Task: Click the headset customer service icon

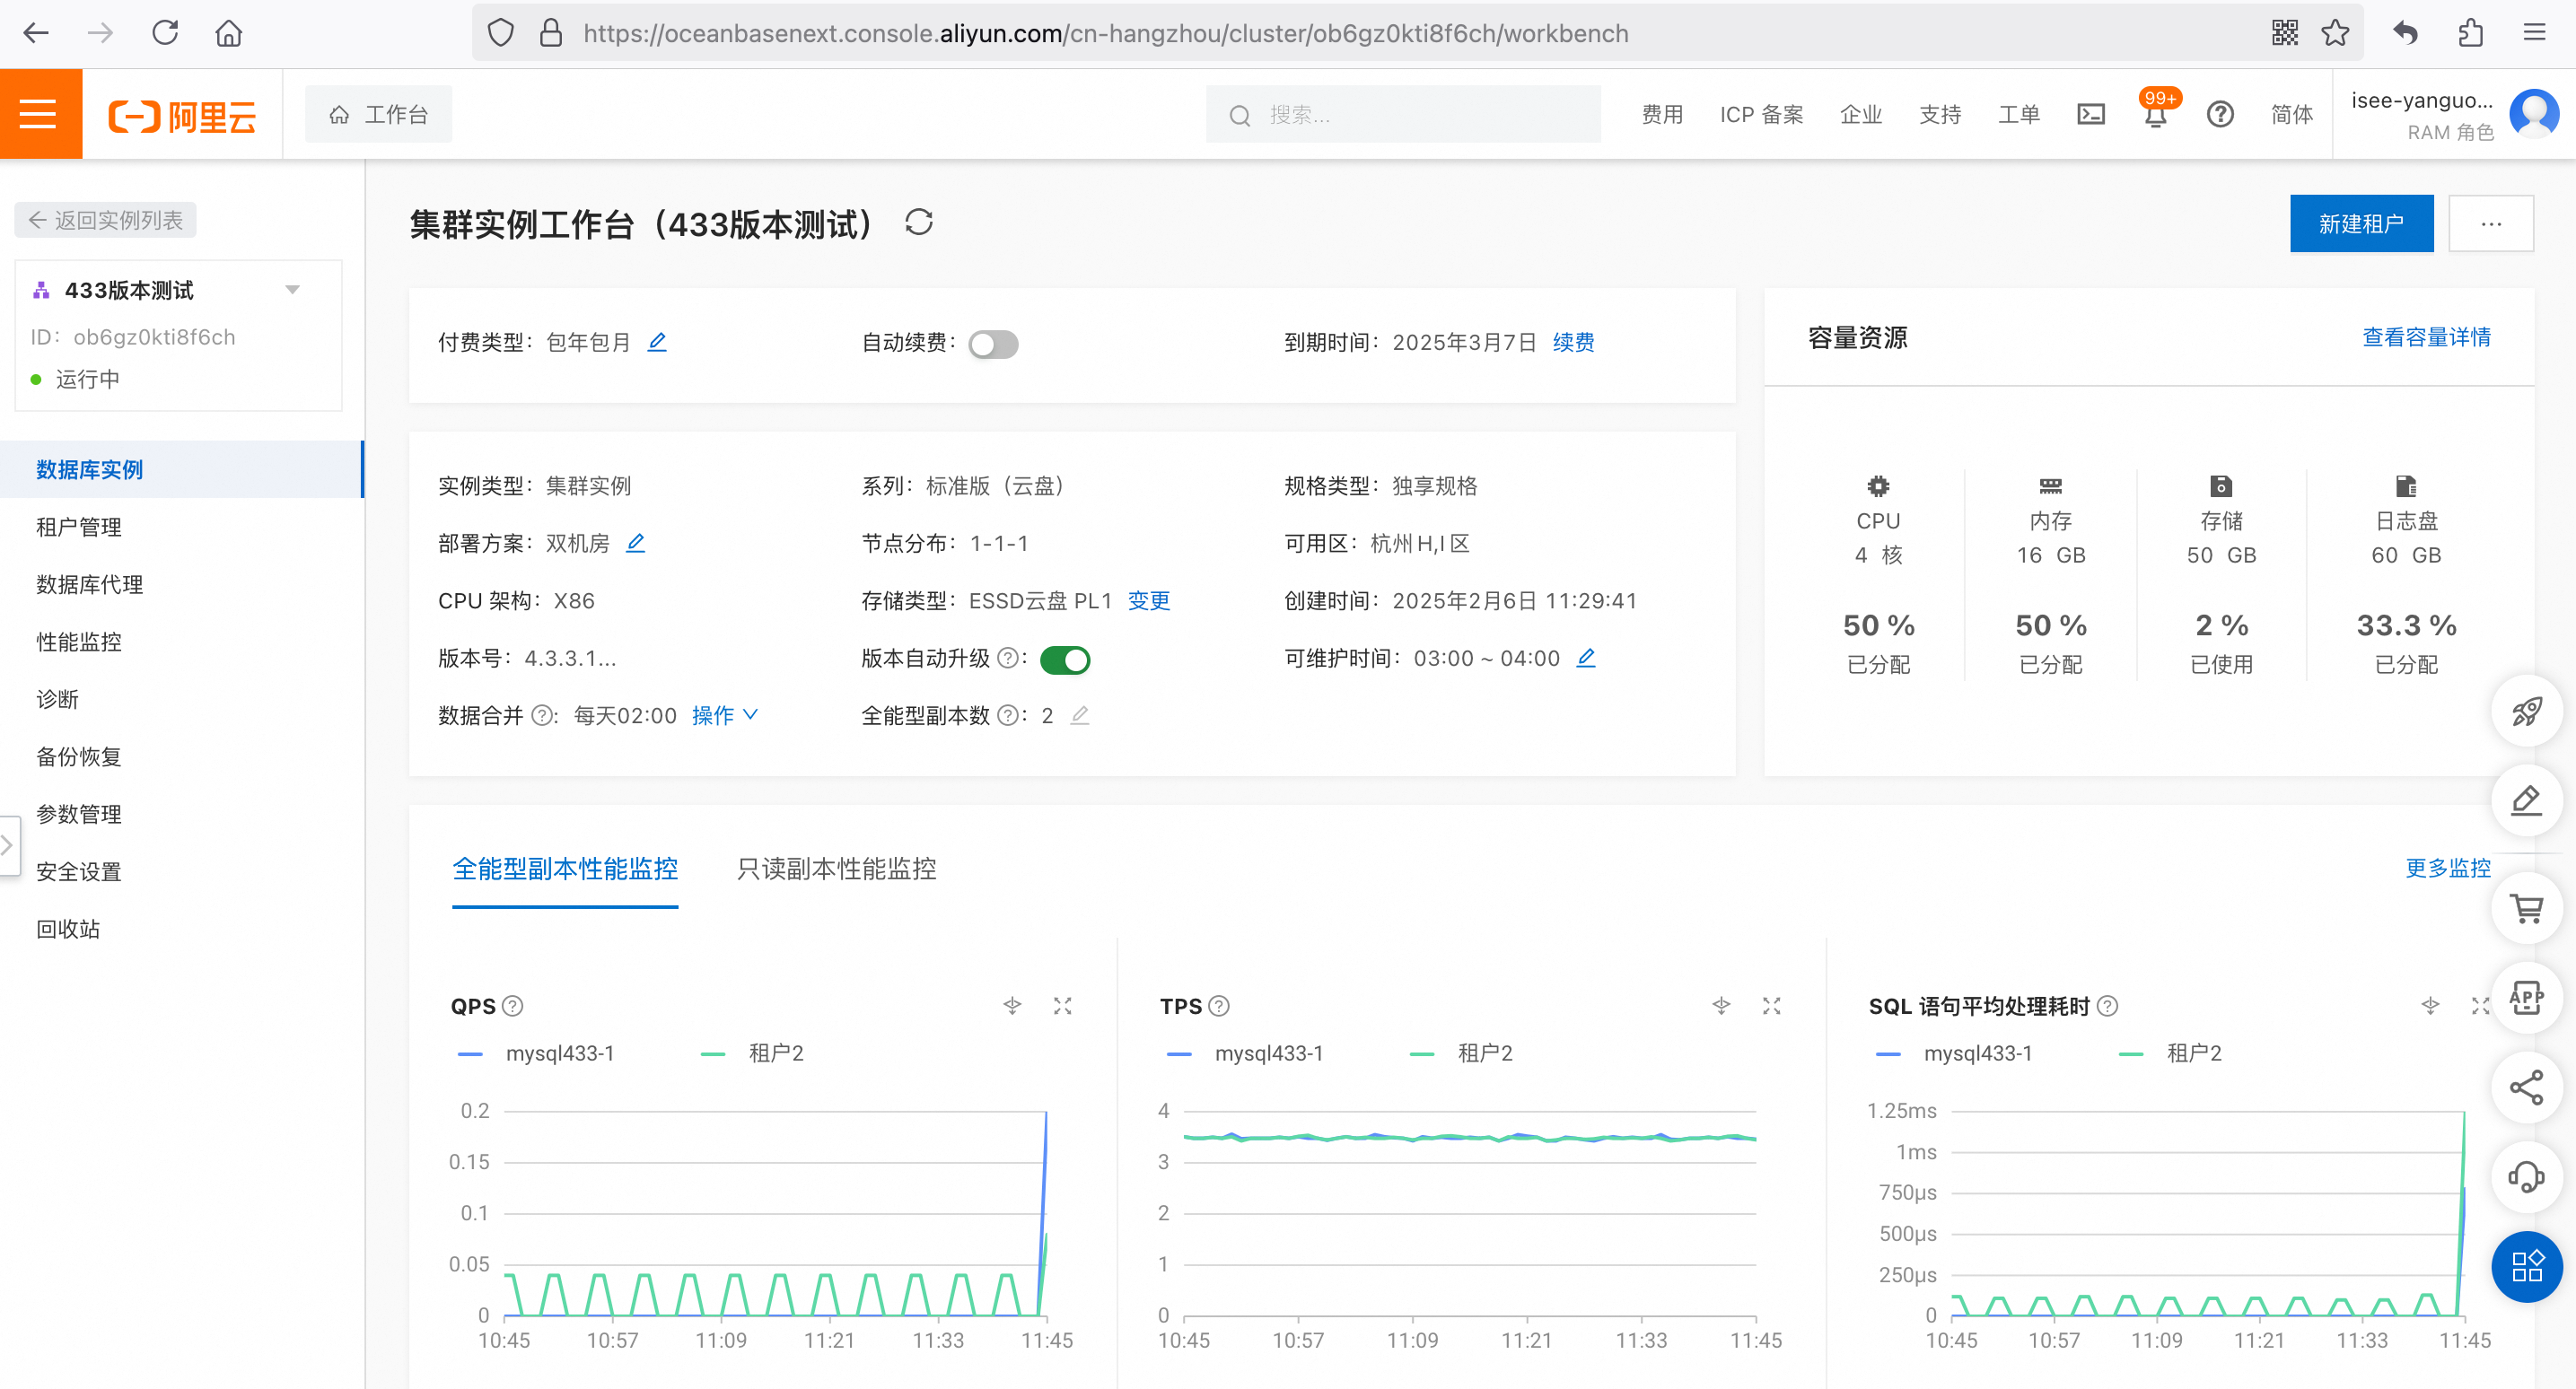Action: (x=2526, y=1177)
